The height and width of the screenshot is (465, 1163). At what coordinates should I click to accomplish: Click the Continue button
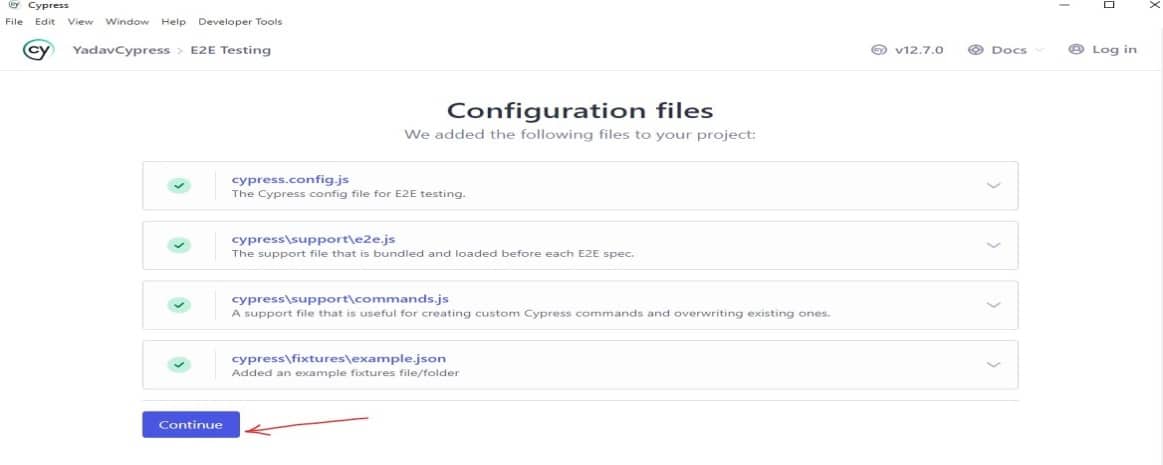(191, 424)
